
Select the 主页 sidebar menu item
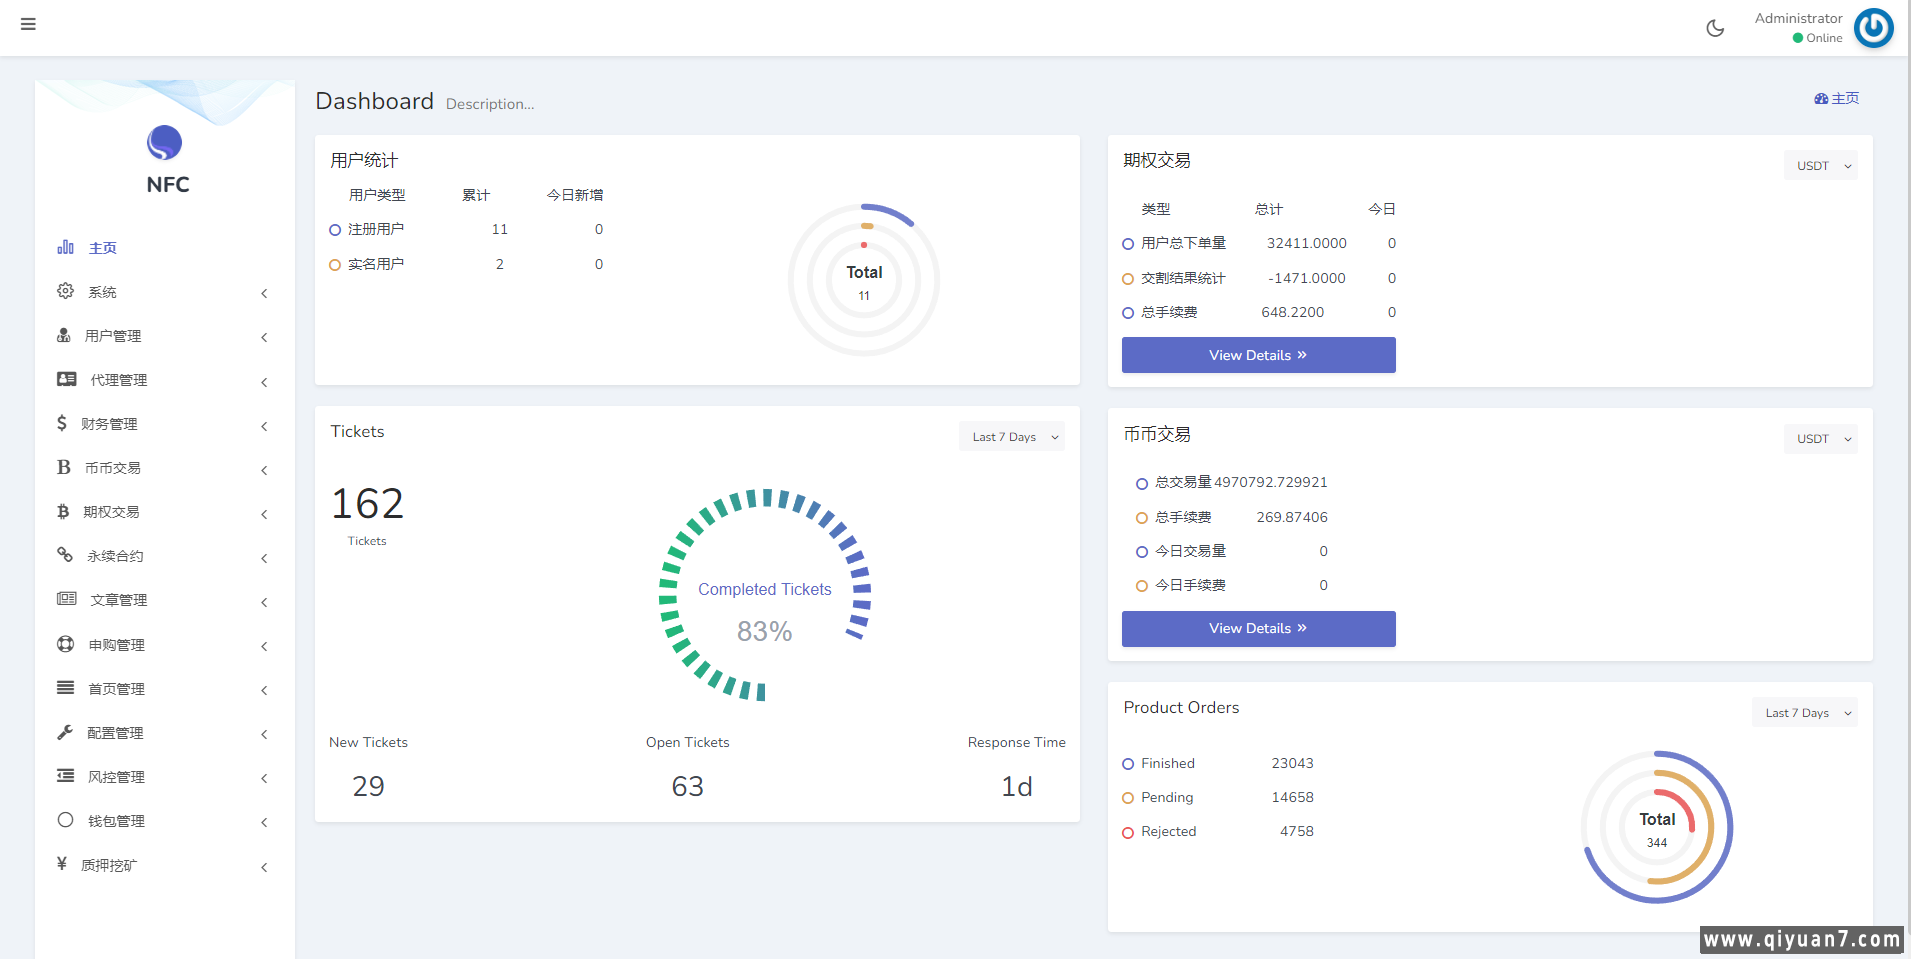pyautogui.click(x=102, y=248)
